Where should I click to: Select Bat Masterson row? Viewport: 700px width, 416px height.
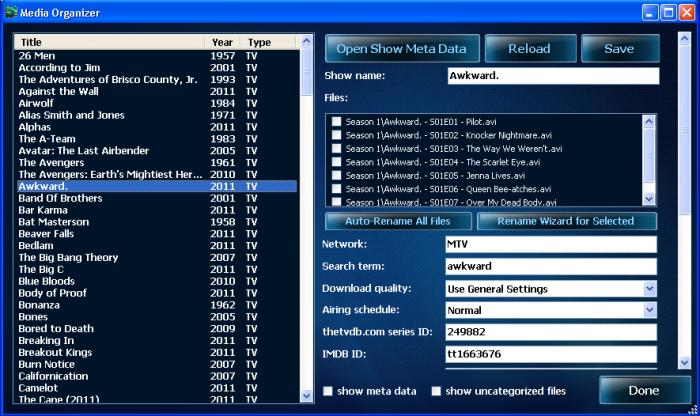(157, 222)
